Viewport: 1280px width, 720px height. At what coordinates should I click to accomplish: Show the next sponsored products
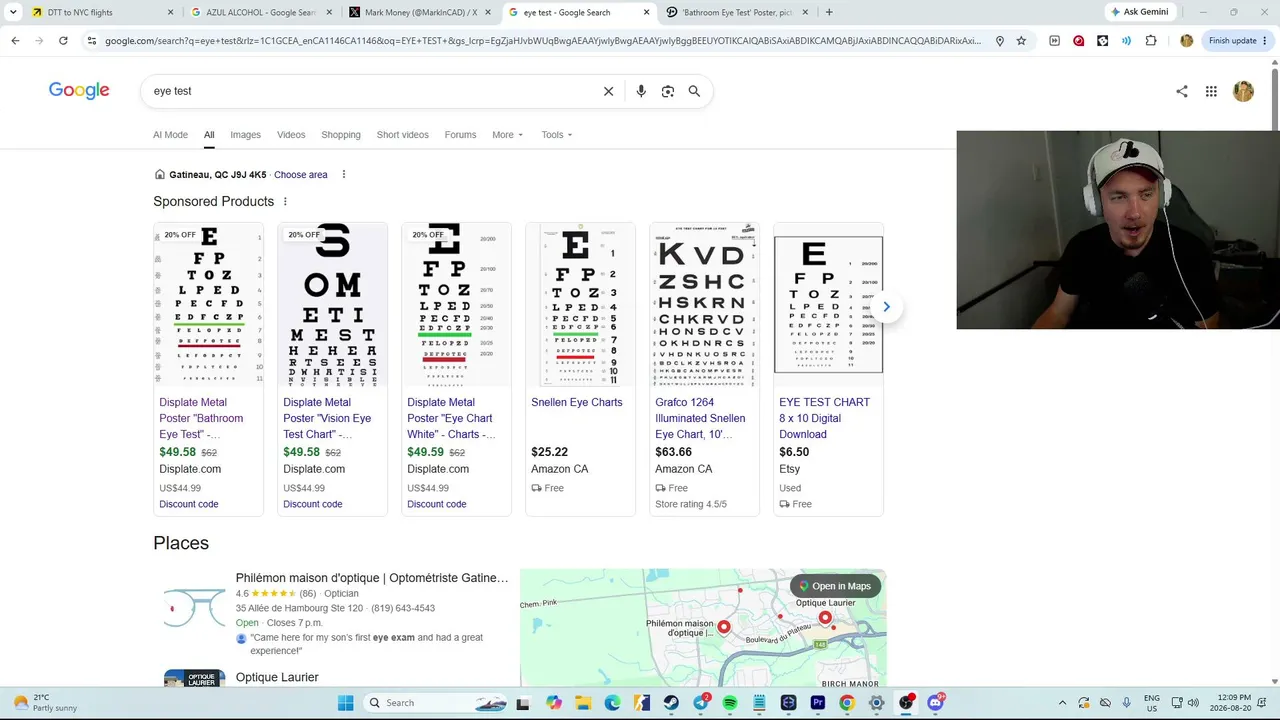tap(886, 307)
